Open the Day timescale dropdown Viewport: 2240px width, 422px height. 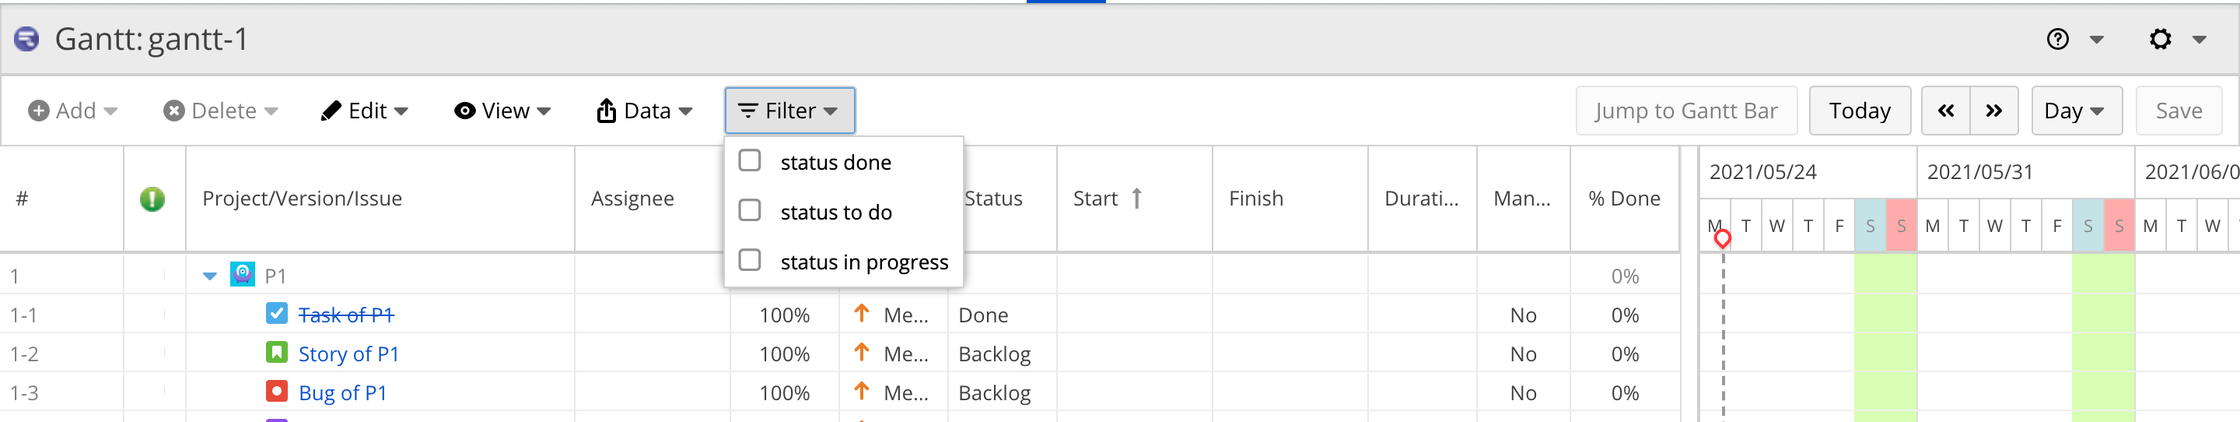(2074, 111)
